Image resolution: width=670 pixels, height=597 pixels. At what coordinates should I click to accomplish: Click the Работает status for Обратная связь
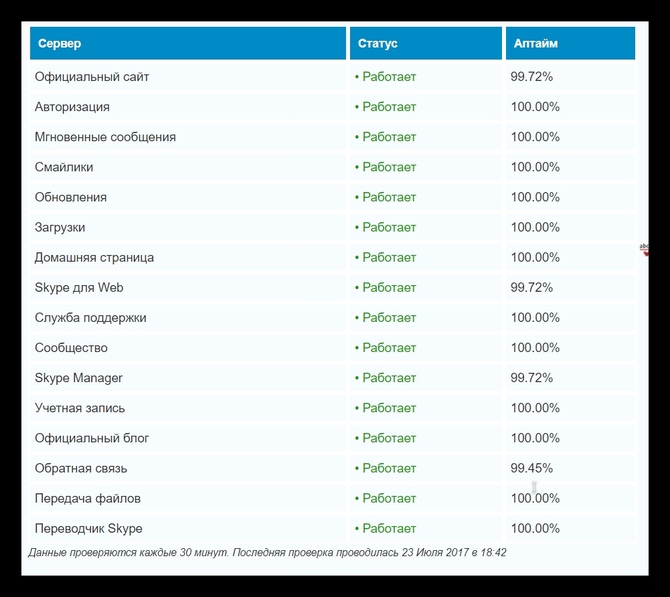click(x=385, y=468)
